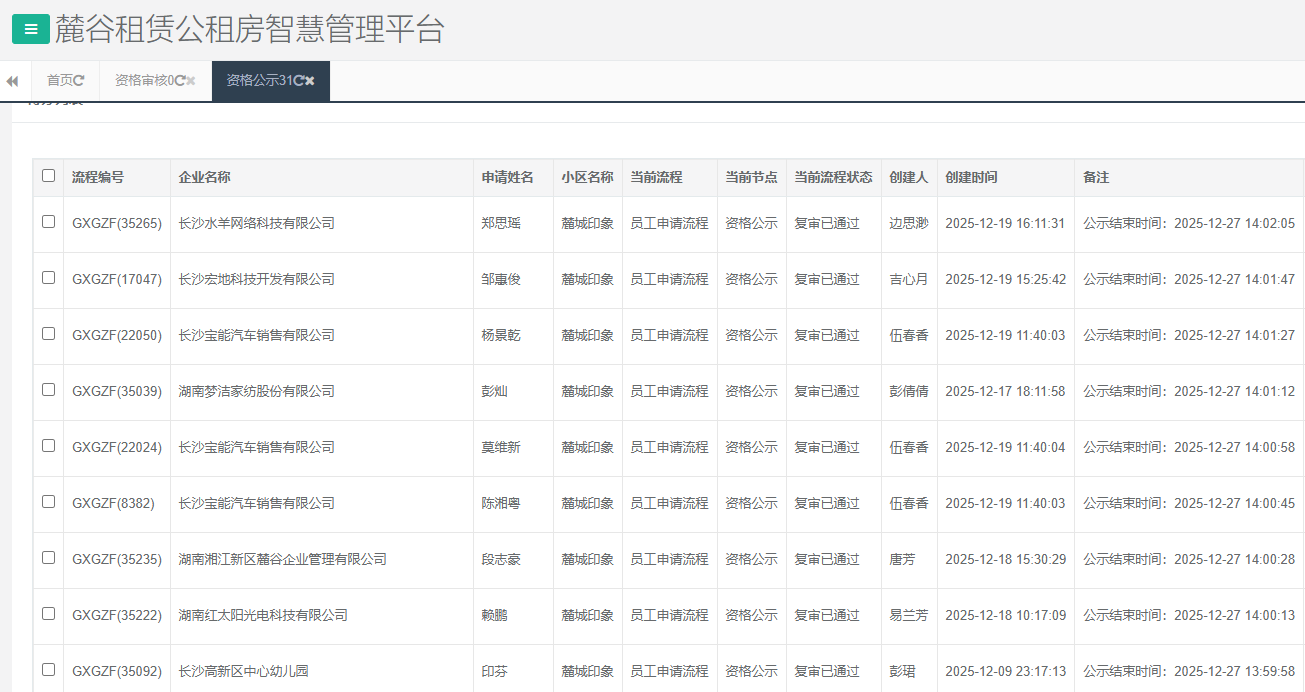Select checkbox for GXGZF(22050) row
The image size is (1305, 692).
(x=48, y=334)
